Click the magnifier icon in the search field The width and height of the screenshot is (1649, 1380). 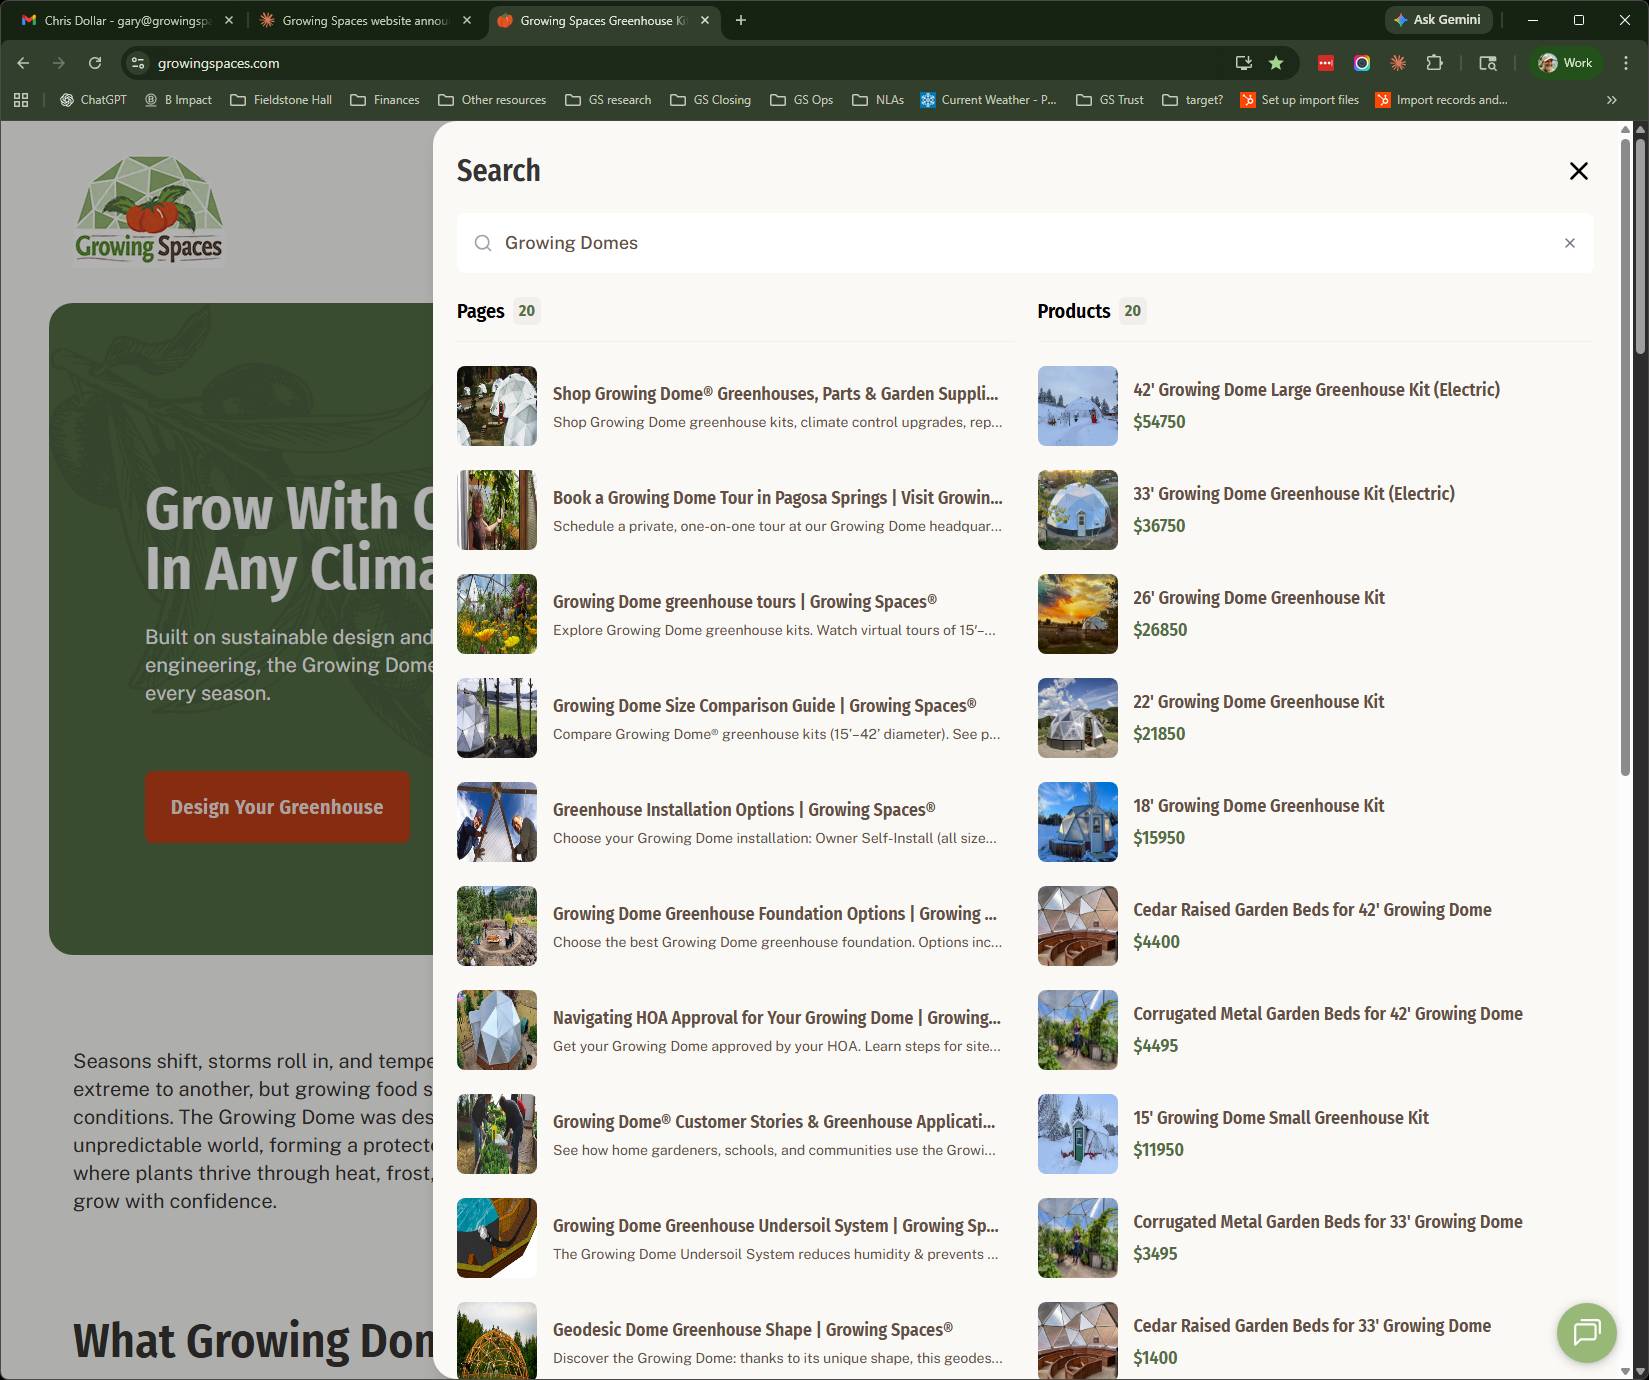(x=483, y=243)
